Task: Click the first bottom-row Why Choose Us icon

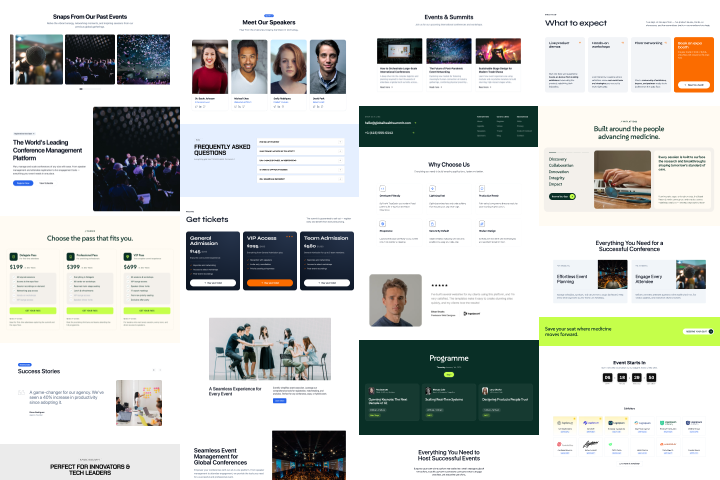Action: click(x=382, y=224)
